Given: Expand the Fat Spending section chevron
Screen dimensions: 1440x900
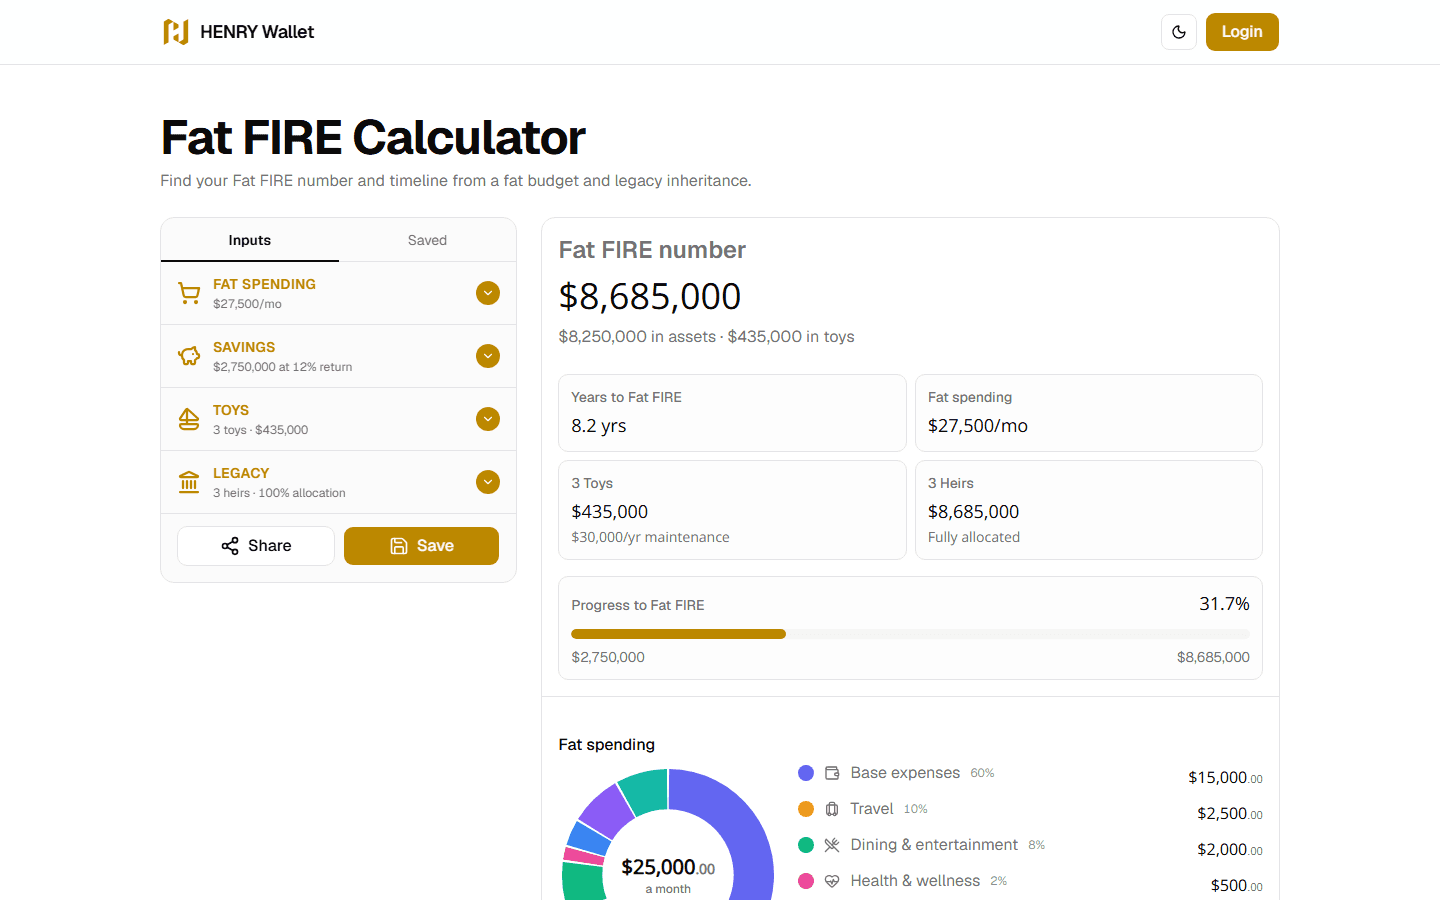Looking at the screenshot, I should (x=488, y=293).
